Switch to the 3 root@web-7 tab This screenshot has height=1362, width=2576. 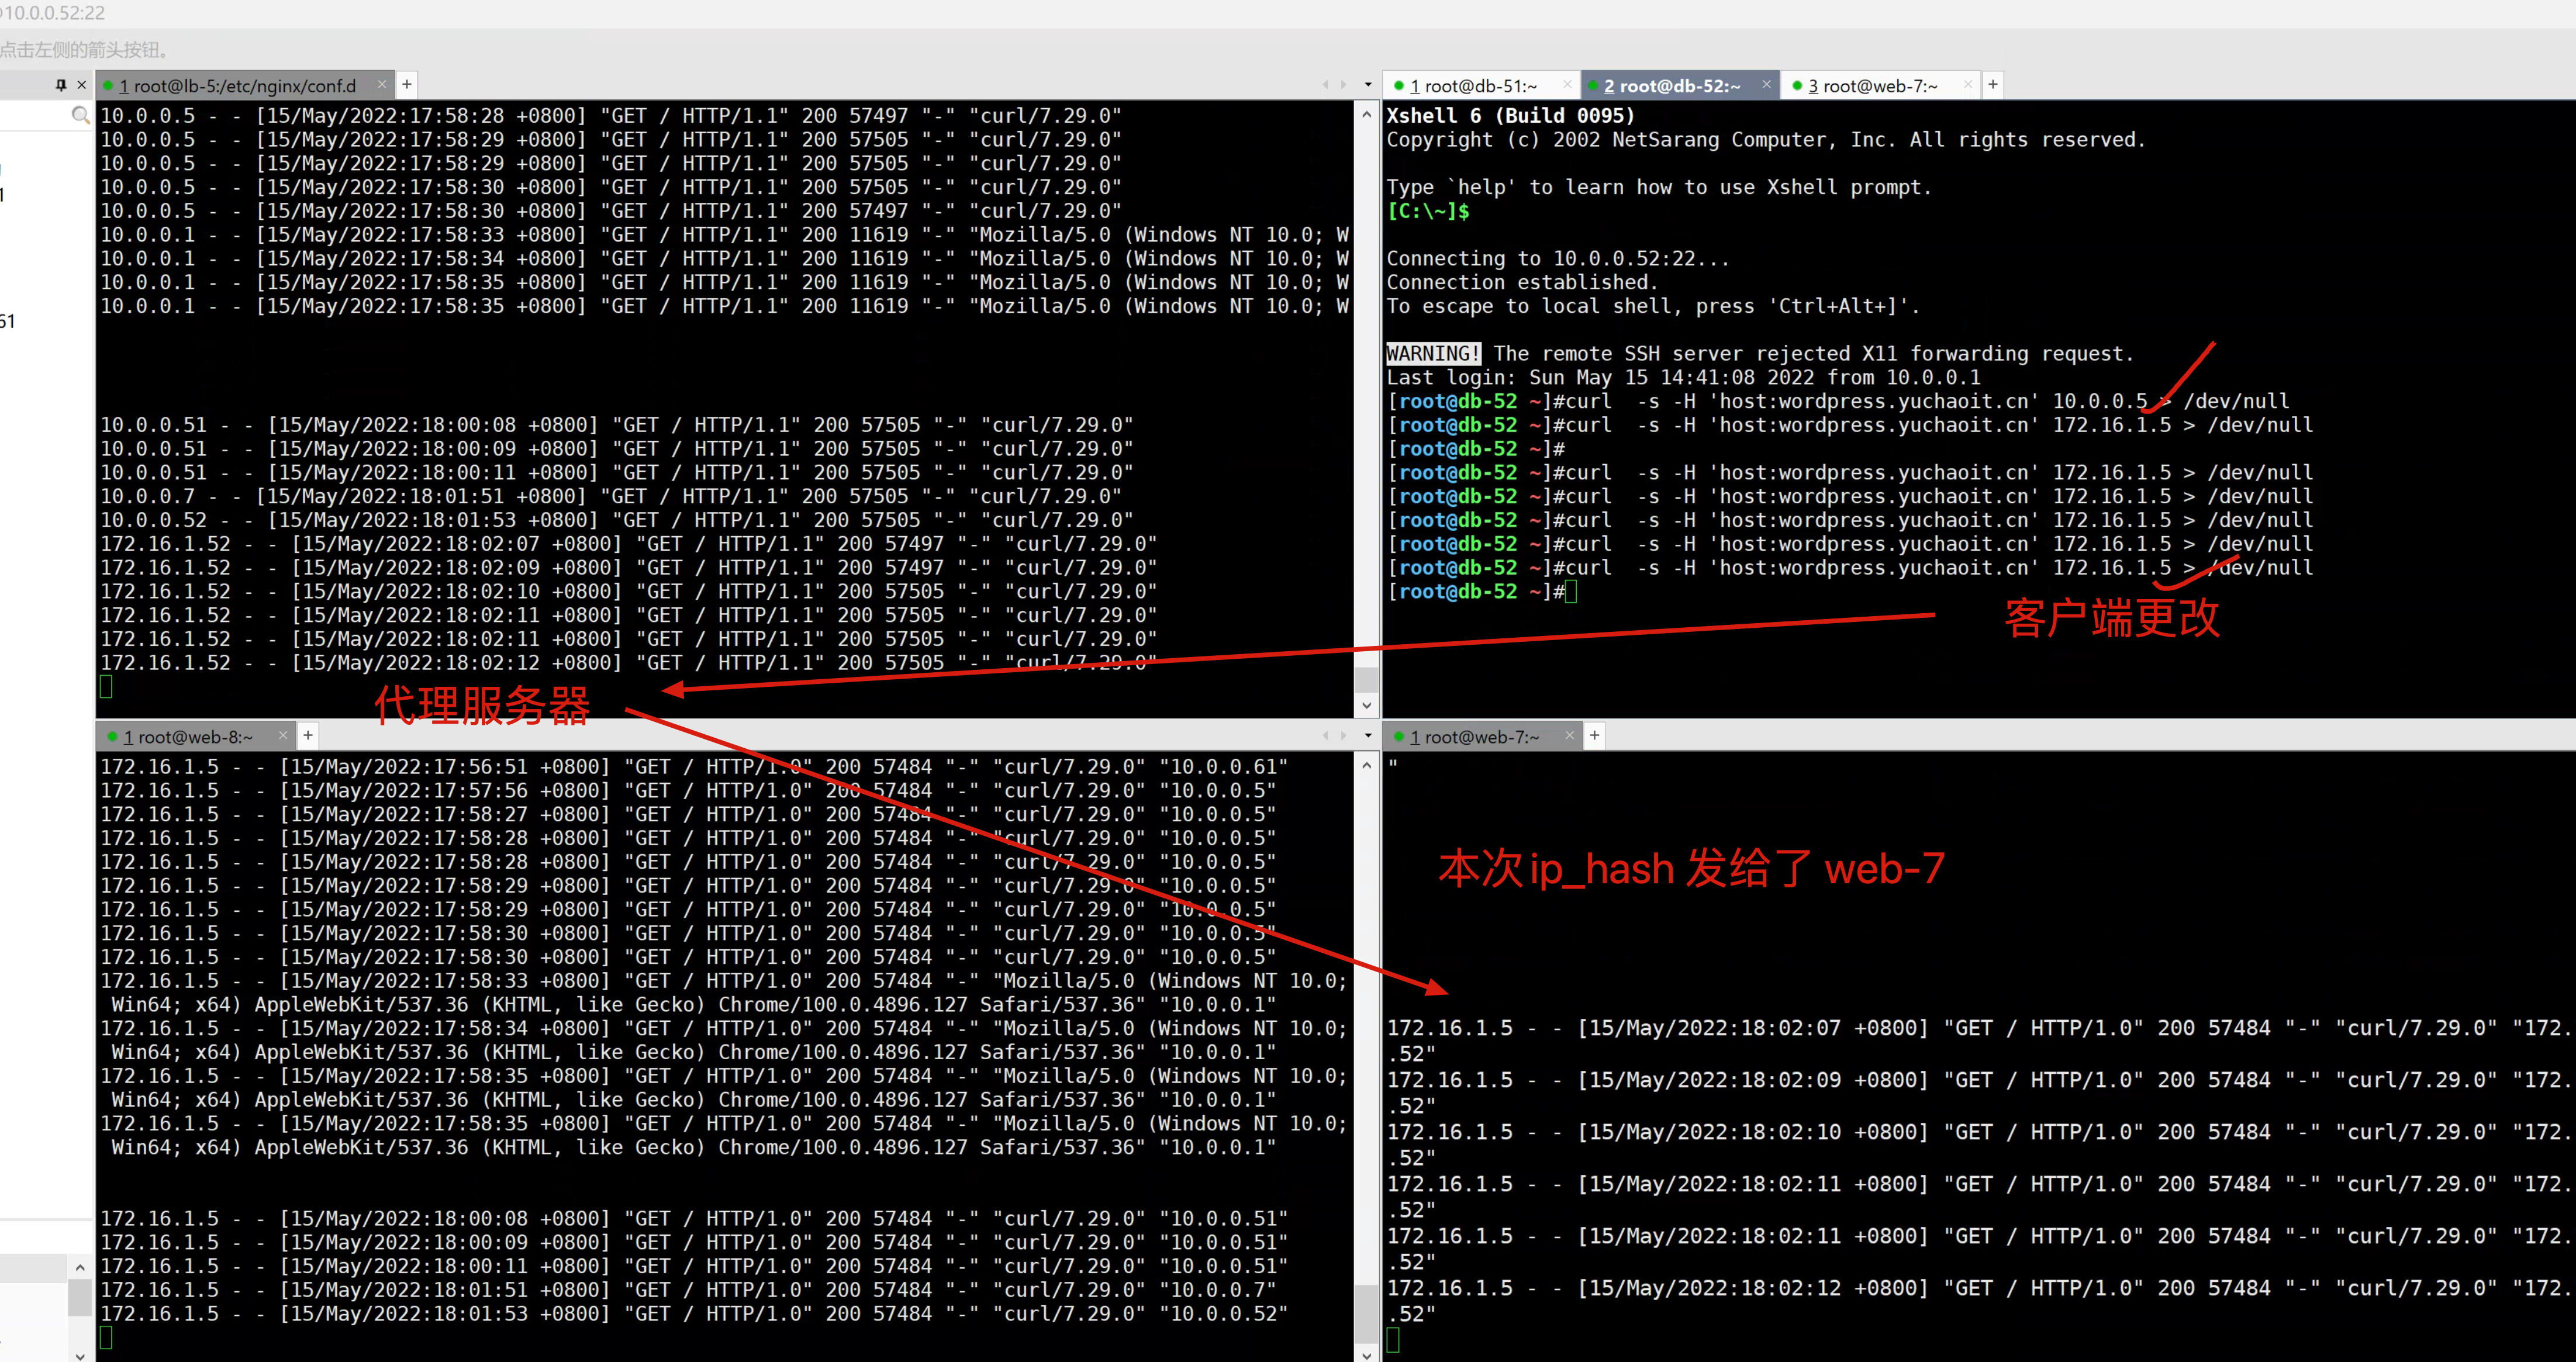[x=1872, y=86]
